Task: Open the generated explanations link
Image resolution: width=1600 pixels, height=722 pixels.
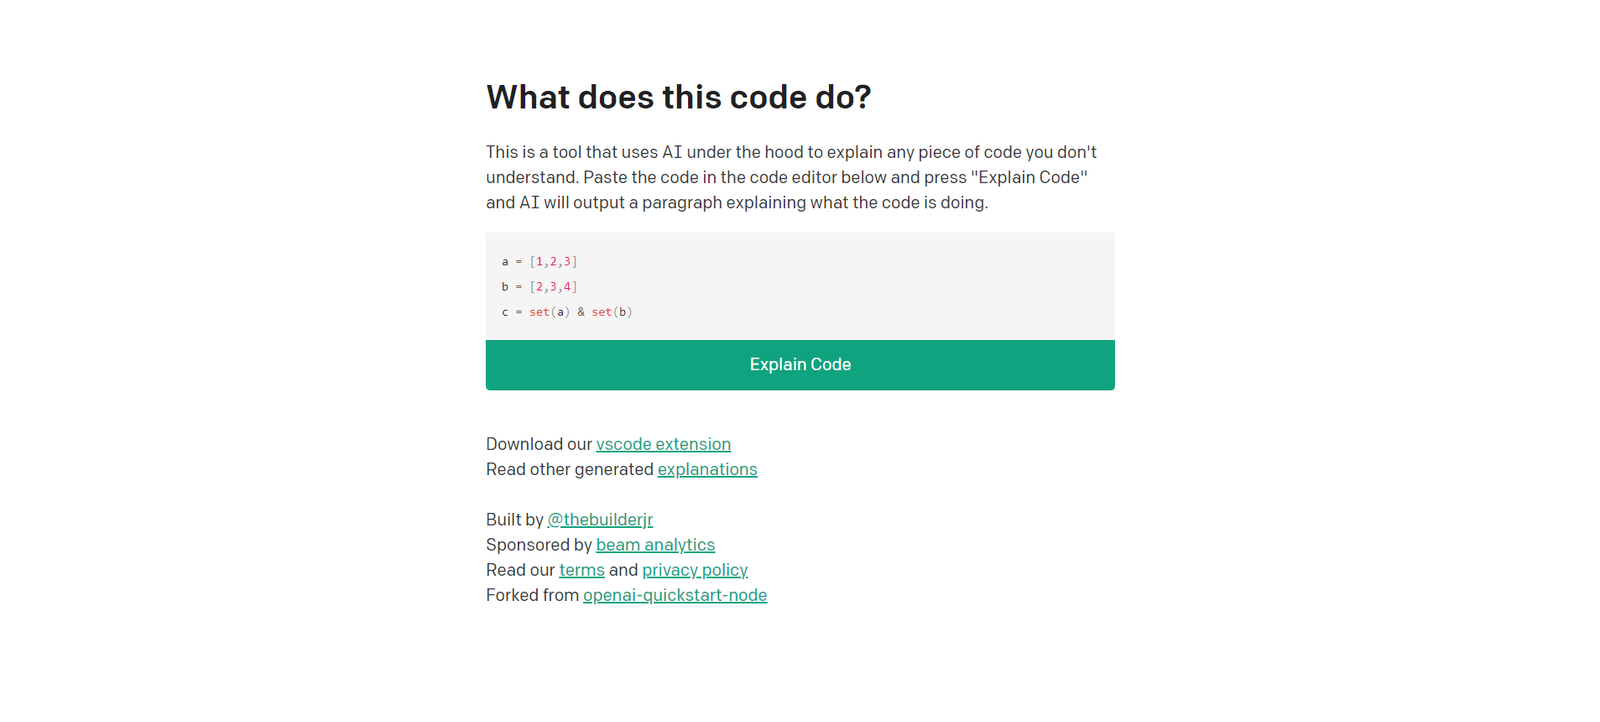Action: [x=707, y=469]
